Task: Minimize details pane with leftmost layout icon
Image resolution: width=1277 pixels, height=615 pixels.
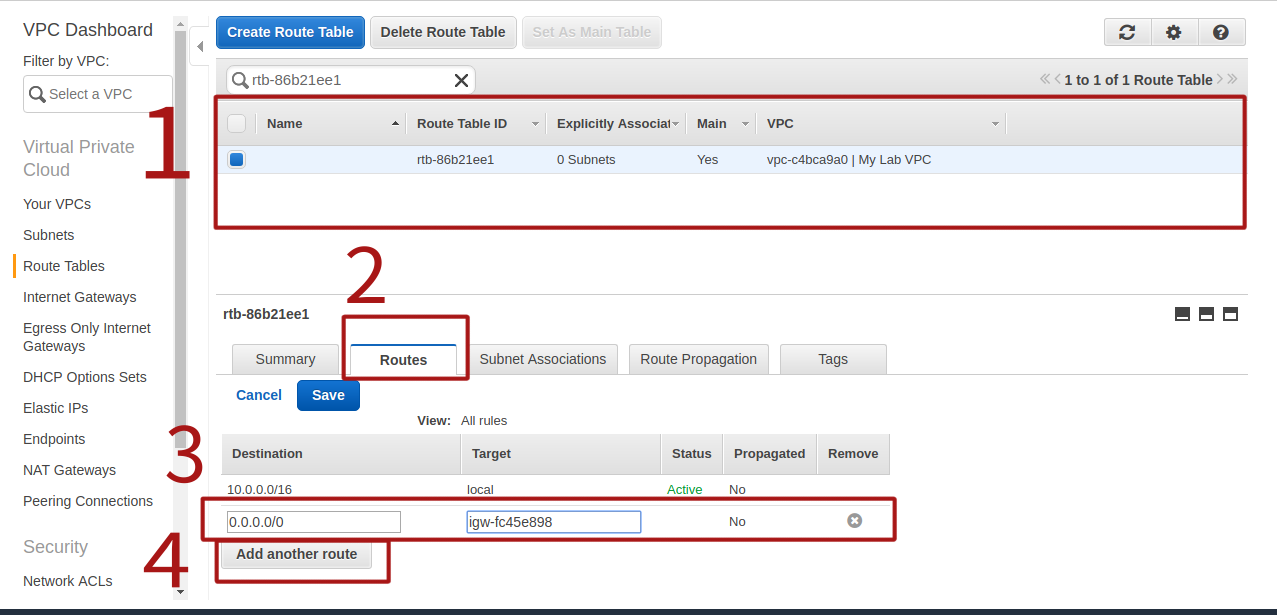Action: [1182, 314]
